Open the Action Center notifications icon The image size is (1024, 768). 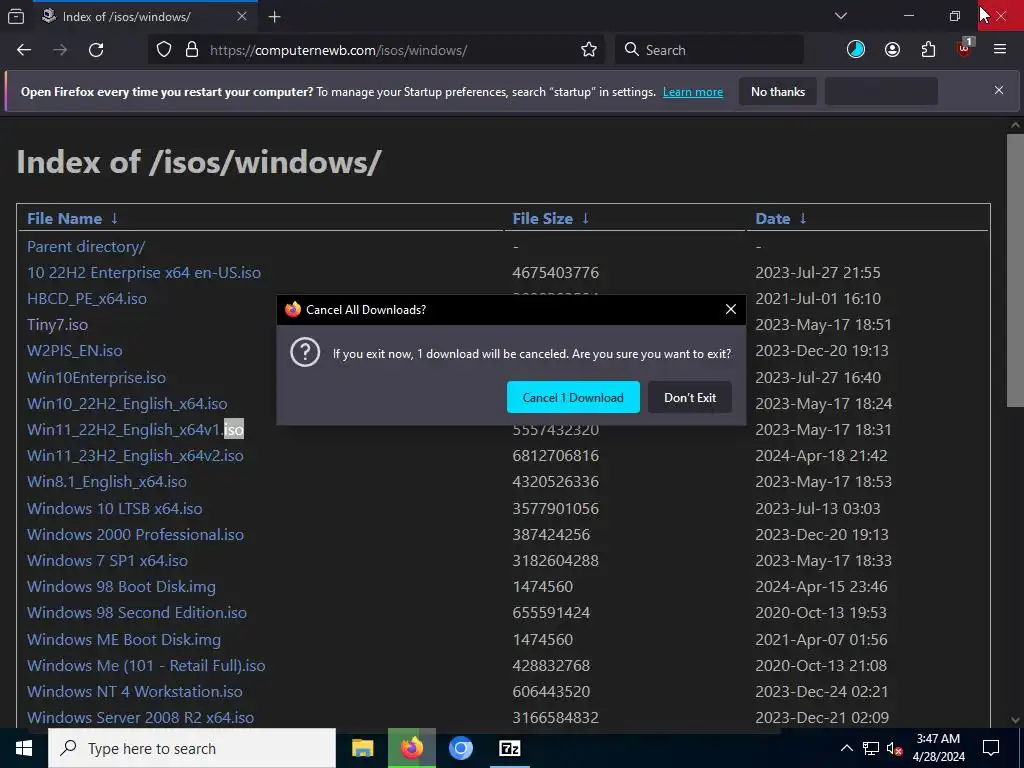coord(991,748)
